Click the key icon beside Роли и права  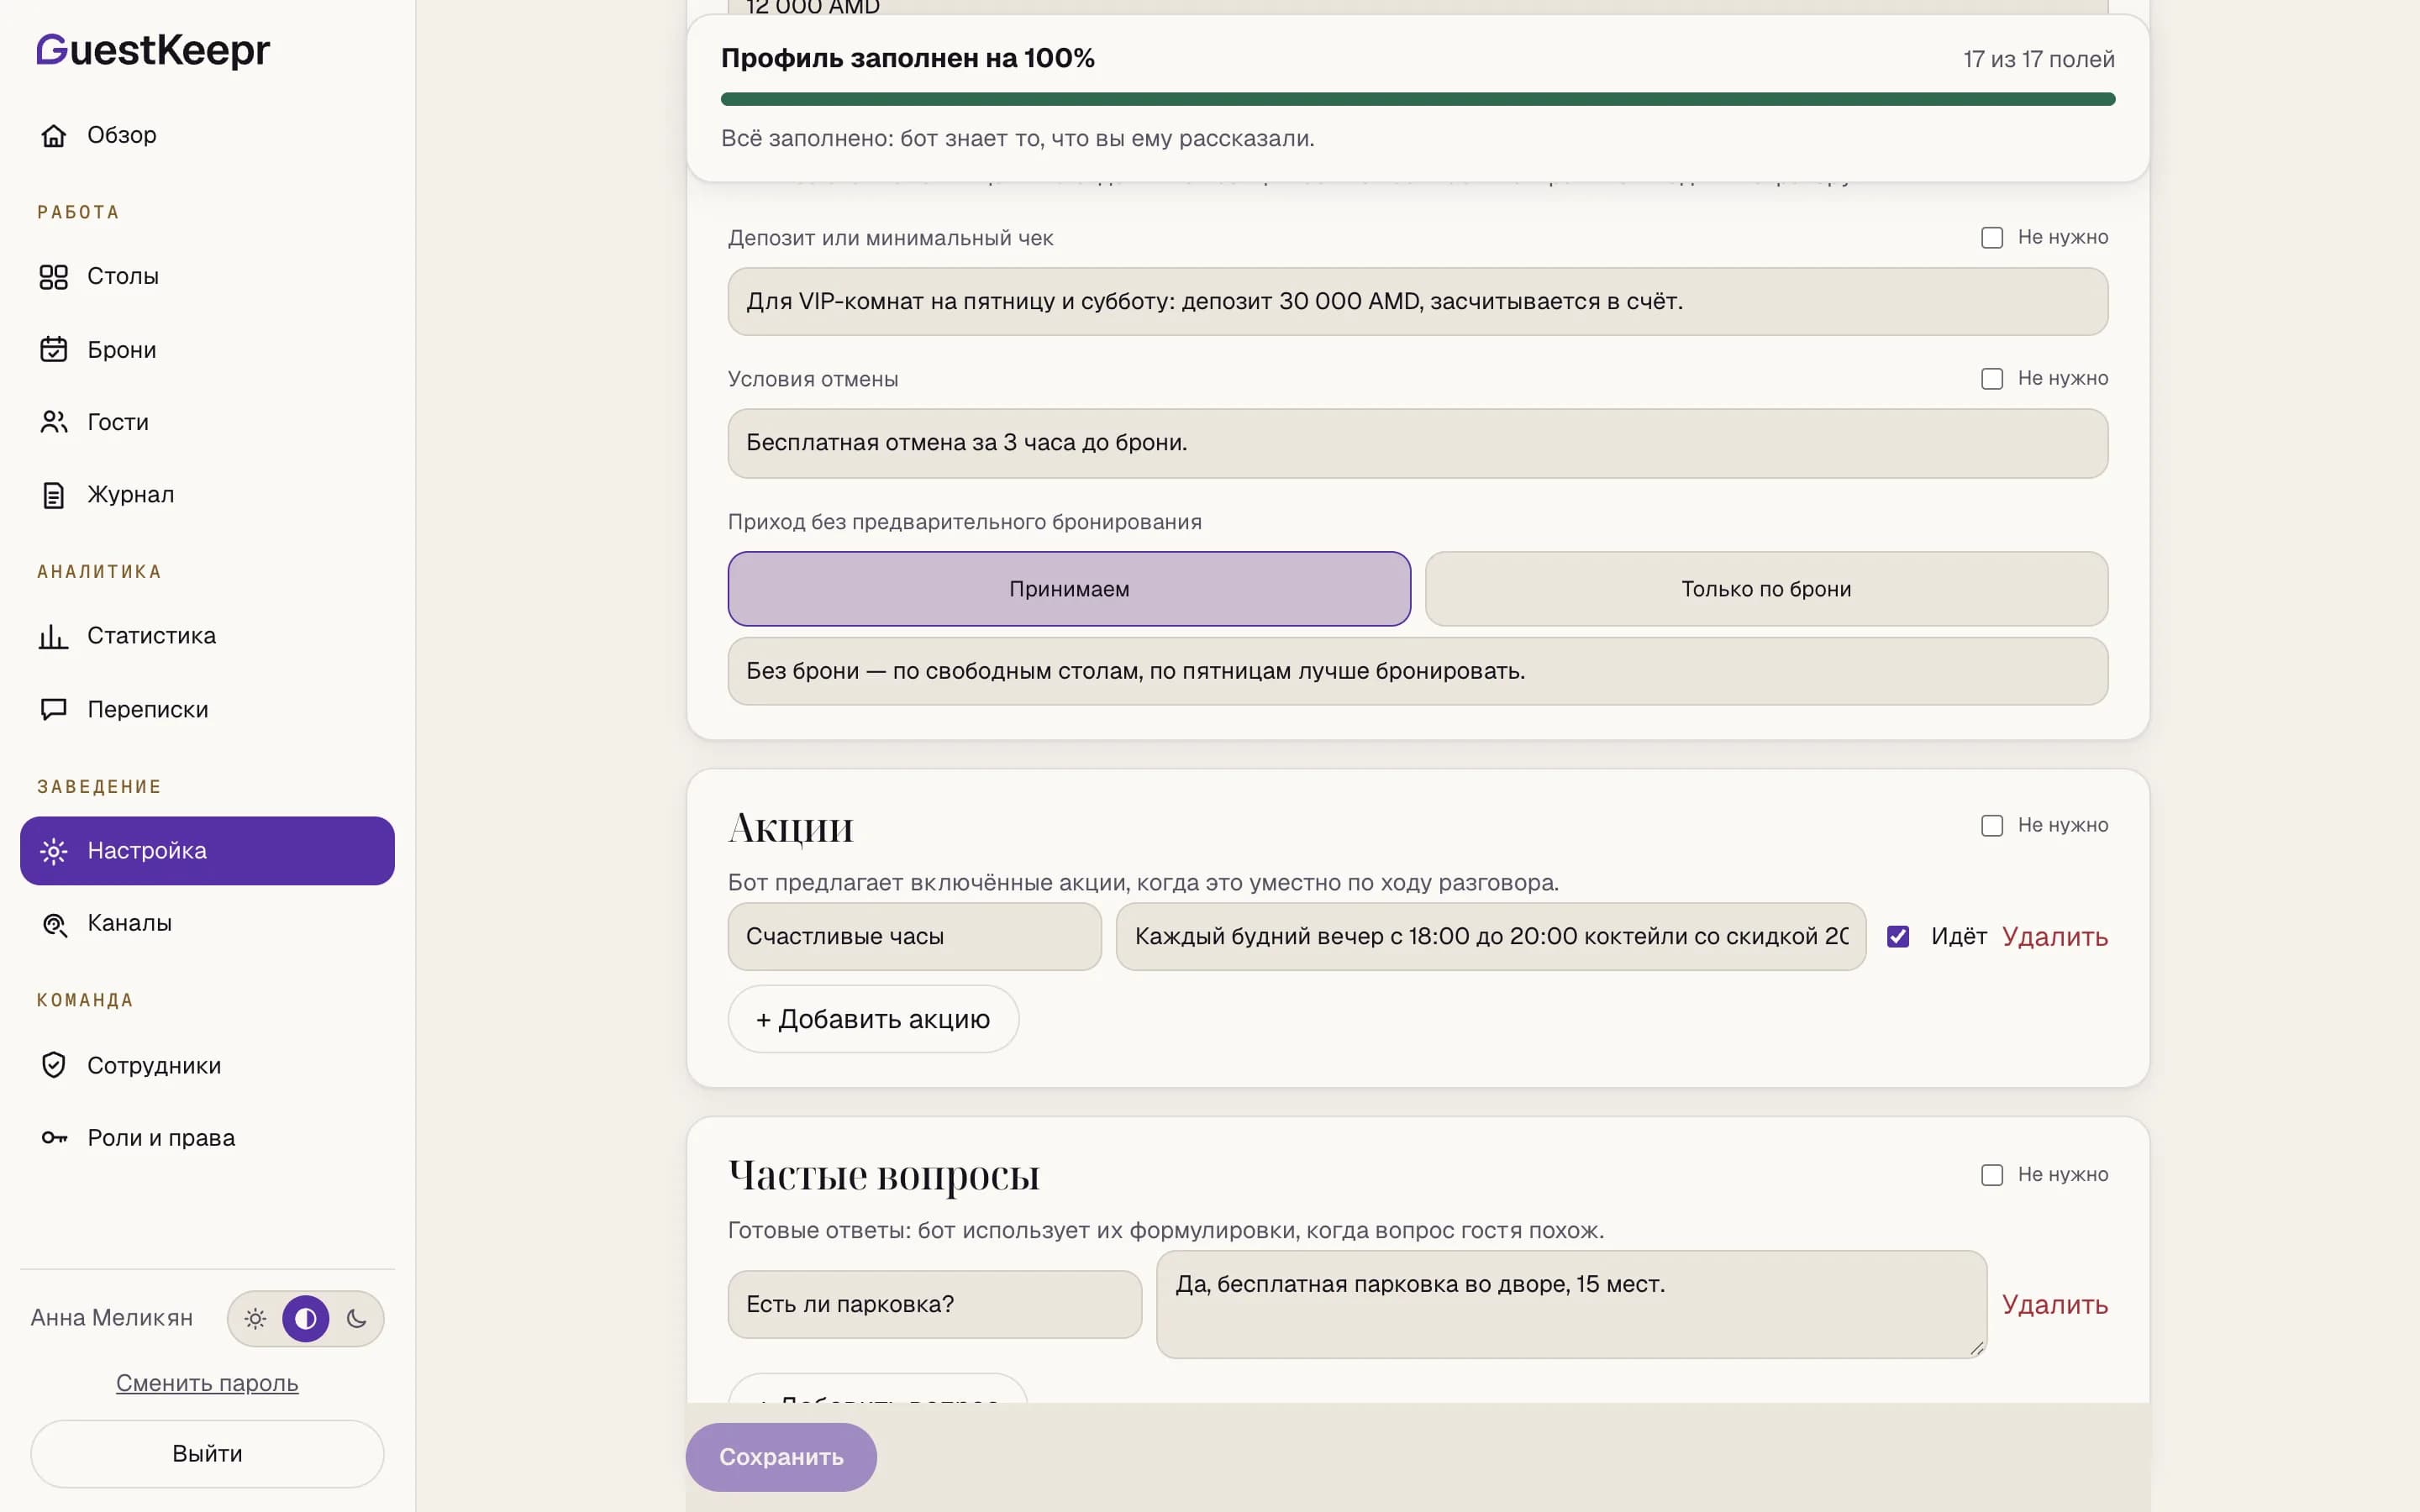pyautogui.click(x=54, y=1138)
